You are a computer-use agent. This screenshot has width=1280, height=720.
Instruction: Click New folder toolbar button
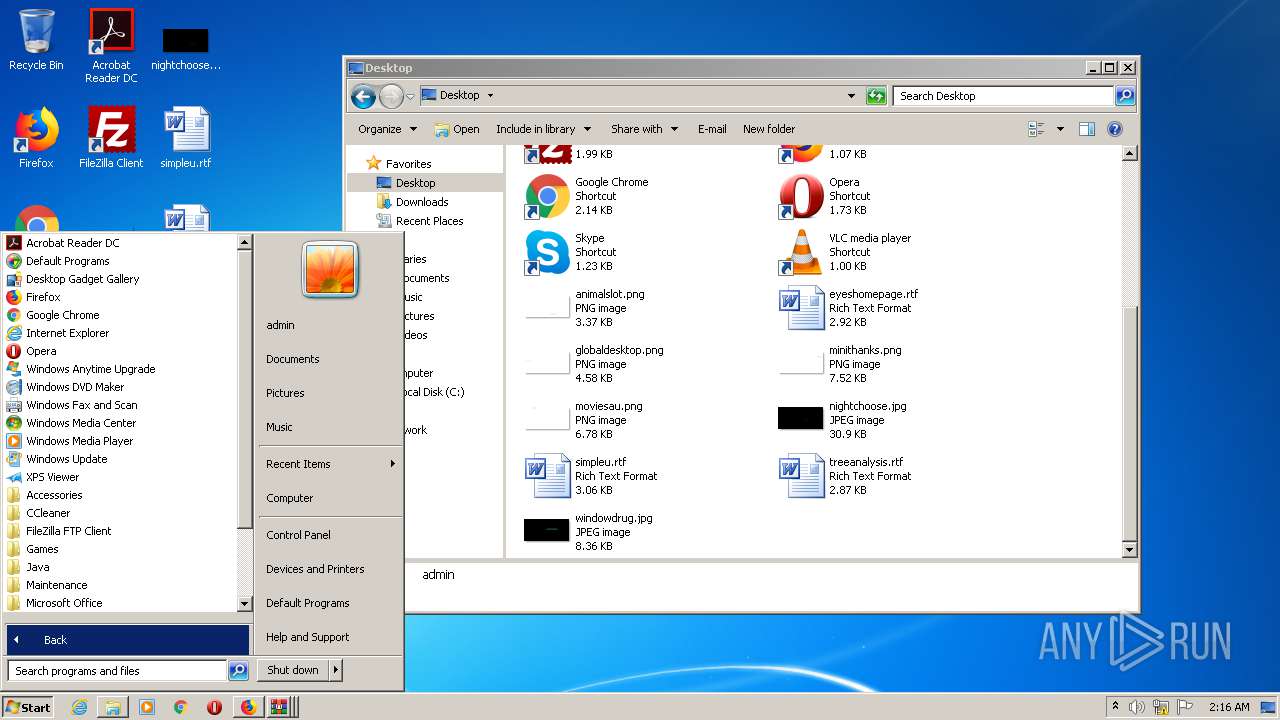point(769,129)
